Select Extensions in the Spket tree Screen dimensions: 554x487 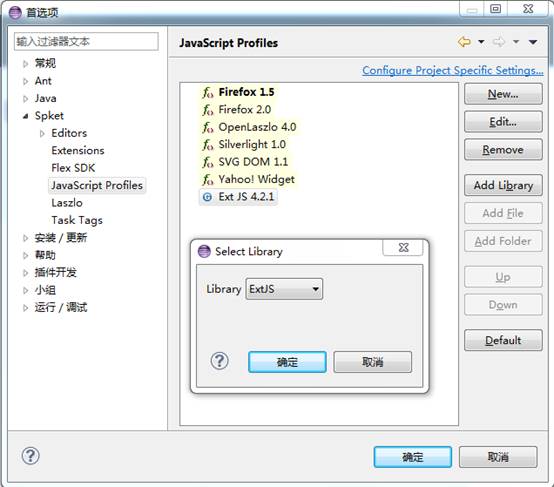click(x=78, y=151)
